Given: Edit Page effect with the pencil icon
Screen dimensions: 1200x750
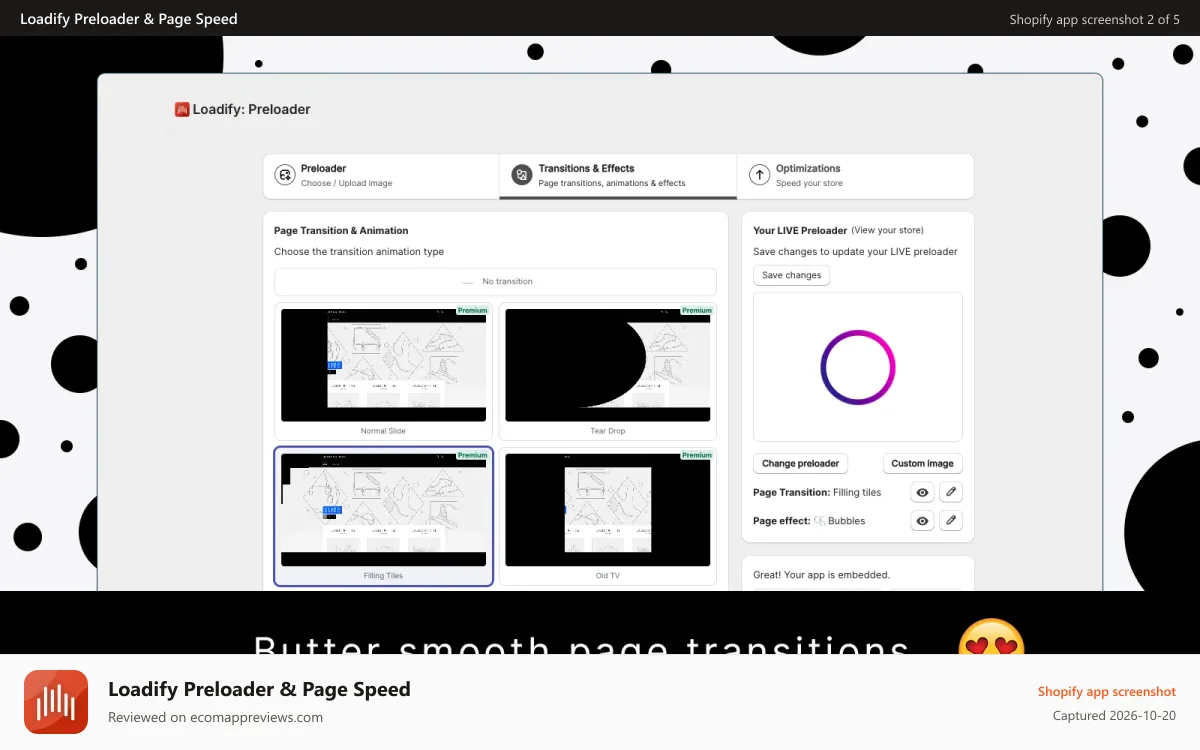Looking at the screenshot, I should coord(951,520).
